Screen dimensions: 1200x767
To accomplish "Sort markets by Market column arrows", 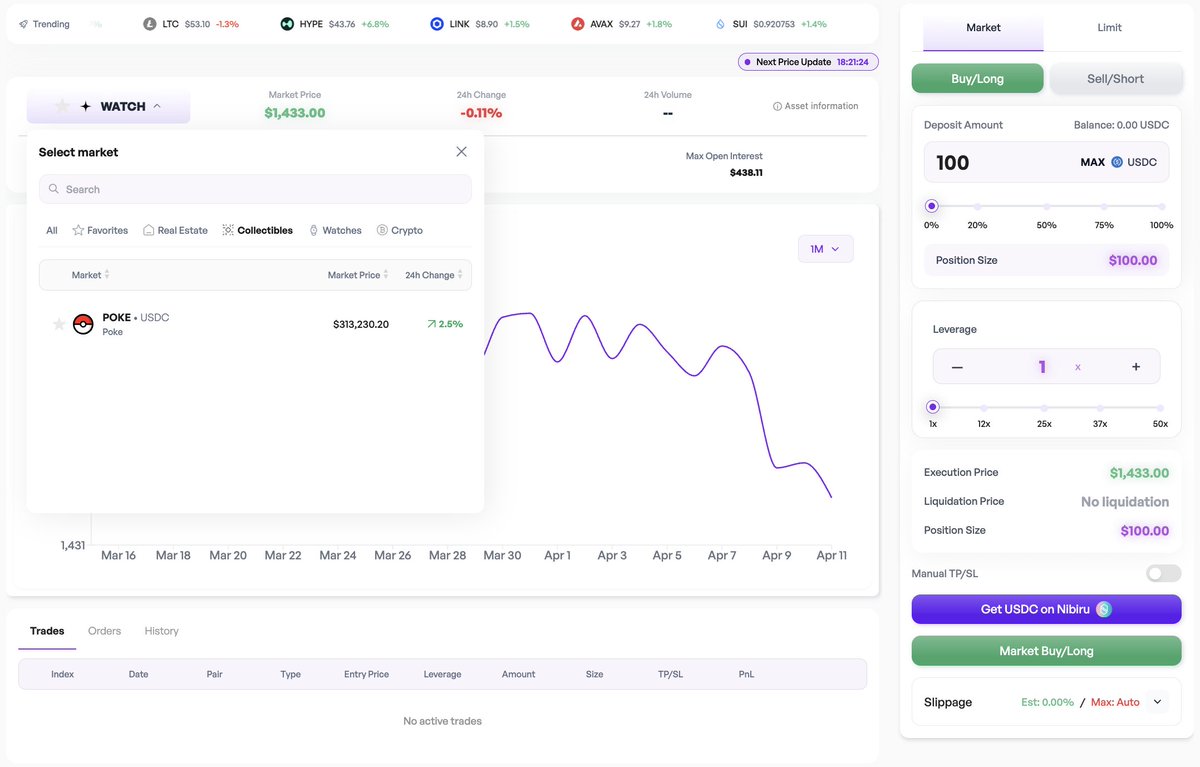I will tap(107, 274).
